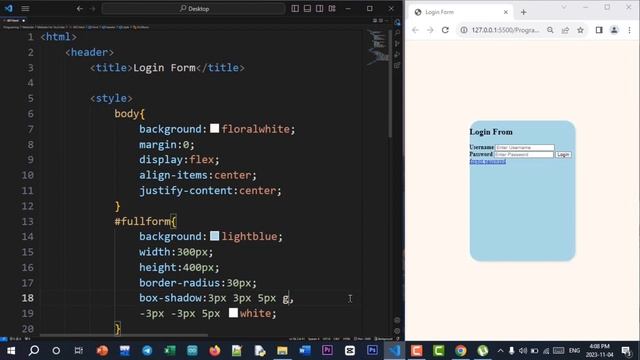The image size is (640, 360).
Task: Open Chrome three-dot menu
Action: click(629, 30)
